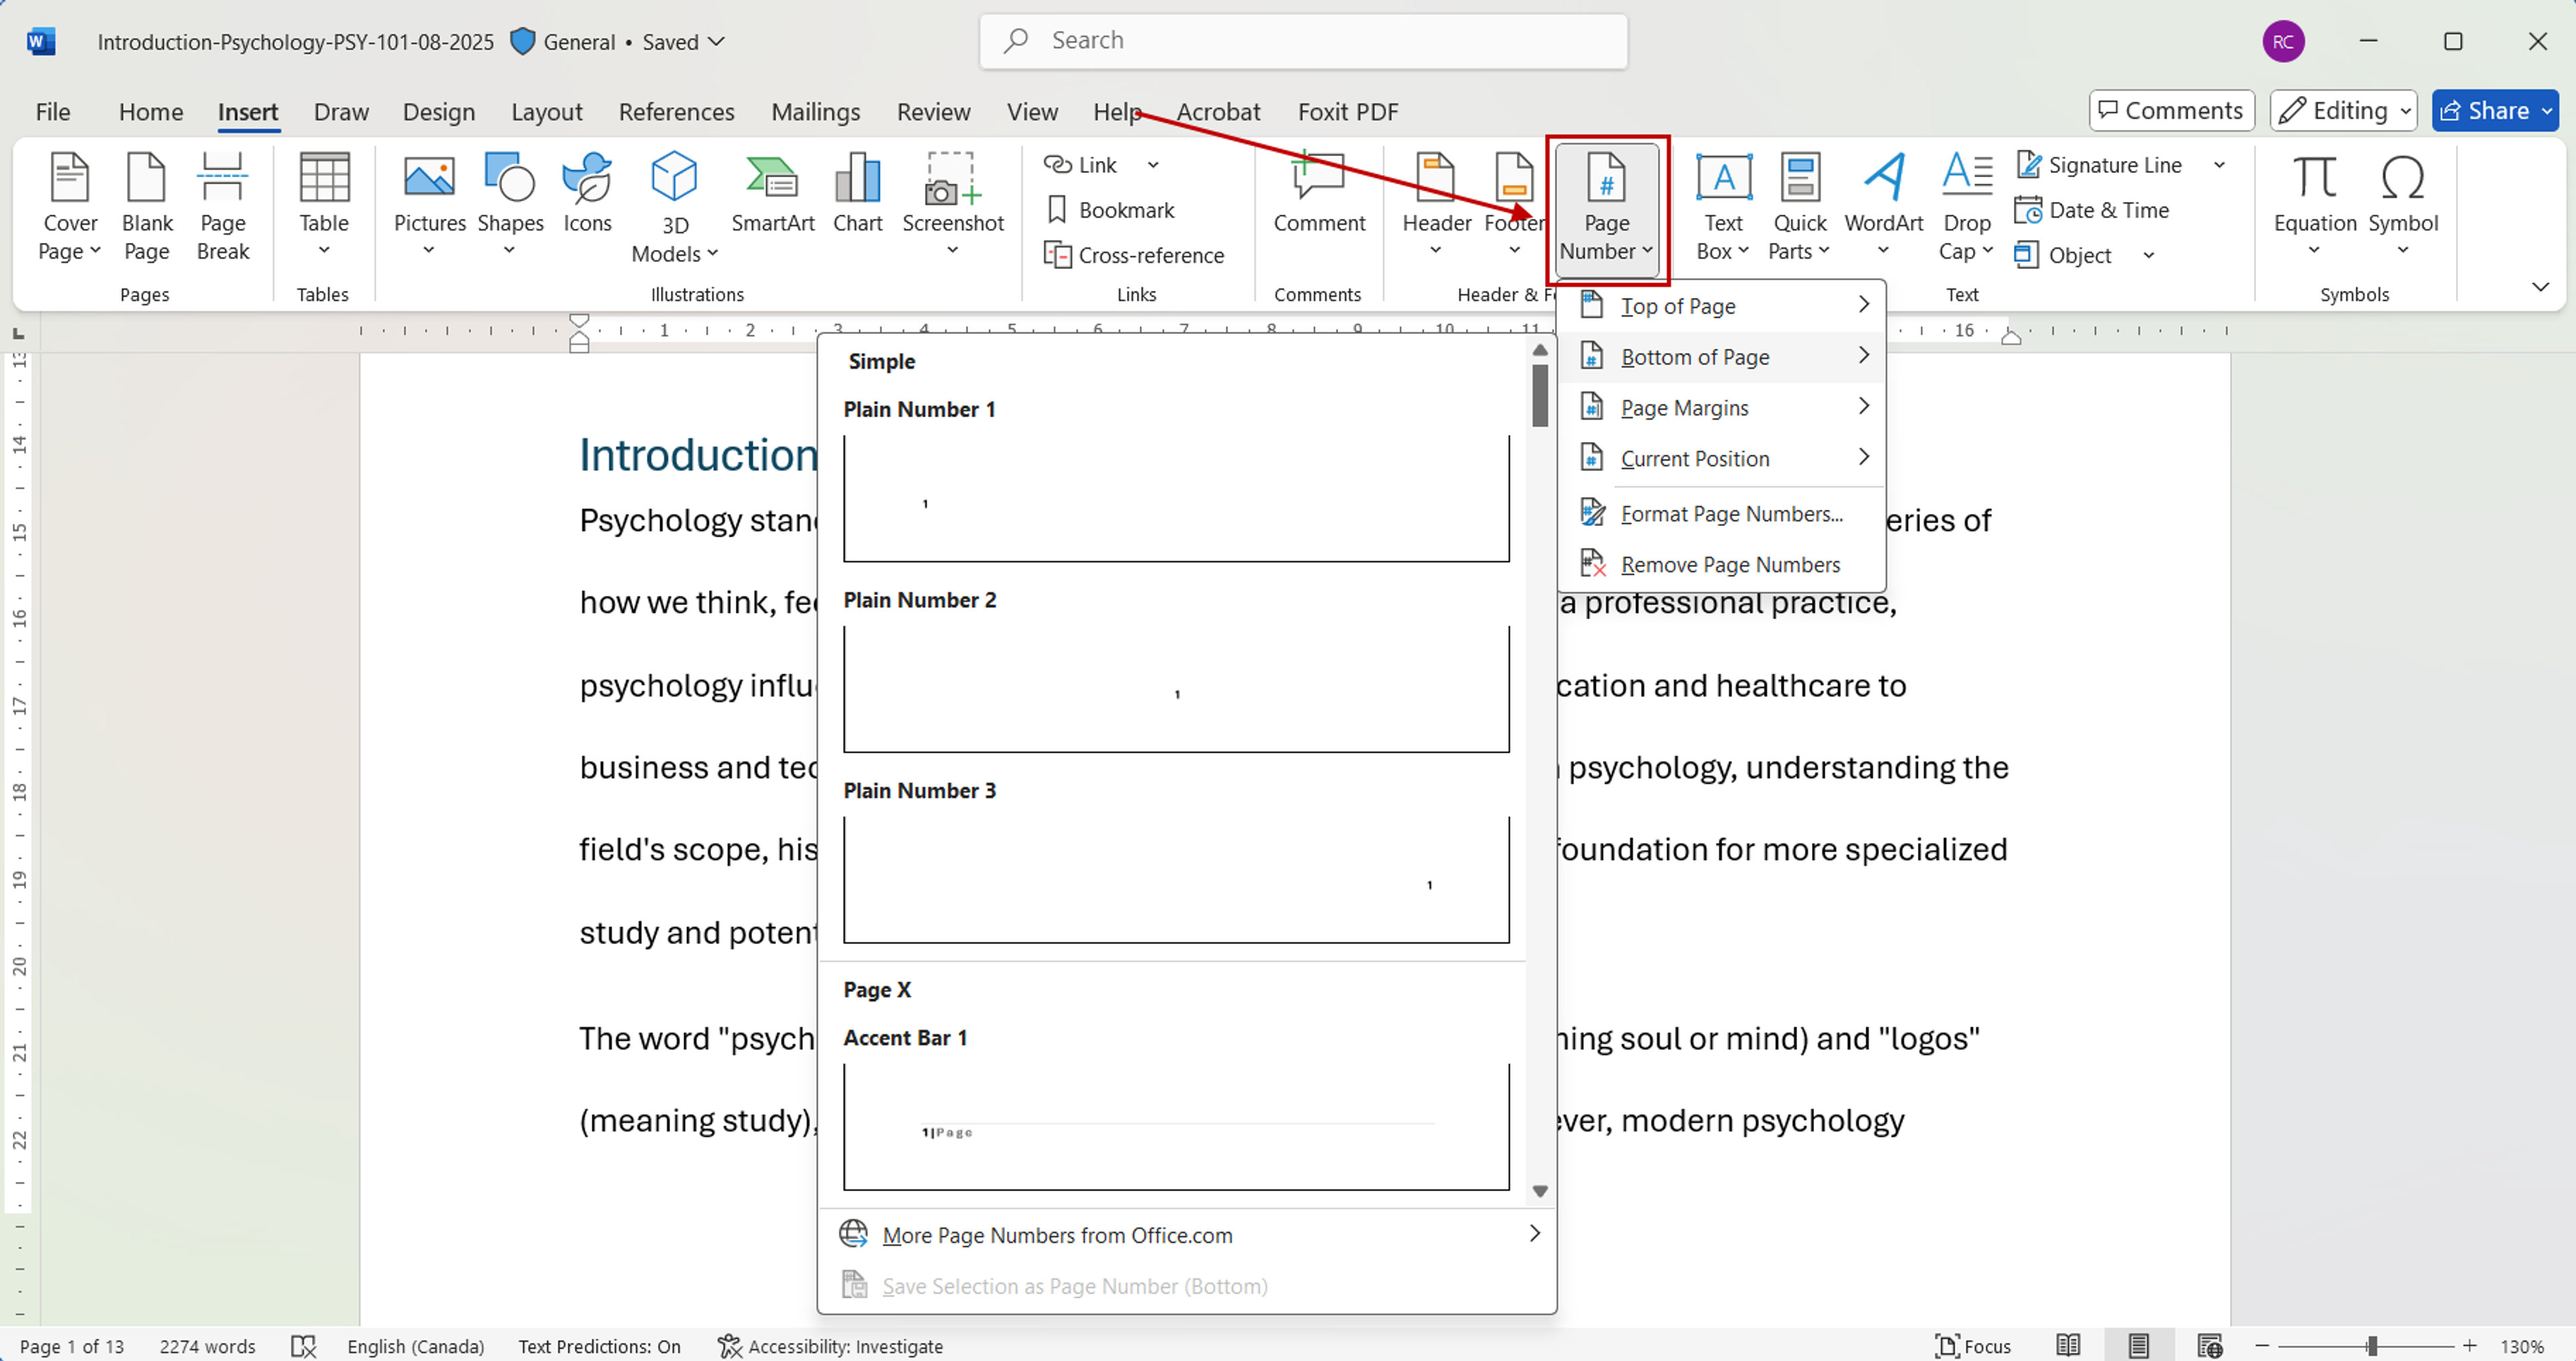Enable Focus mode

pos(1972,1346)
